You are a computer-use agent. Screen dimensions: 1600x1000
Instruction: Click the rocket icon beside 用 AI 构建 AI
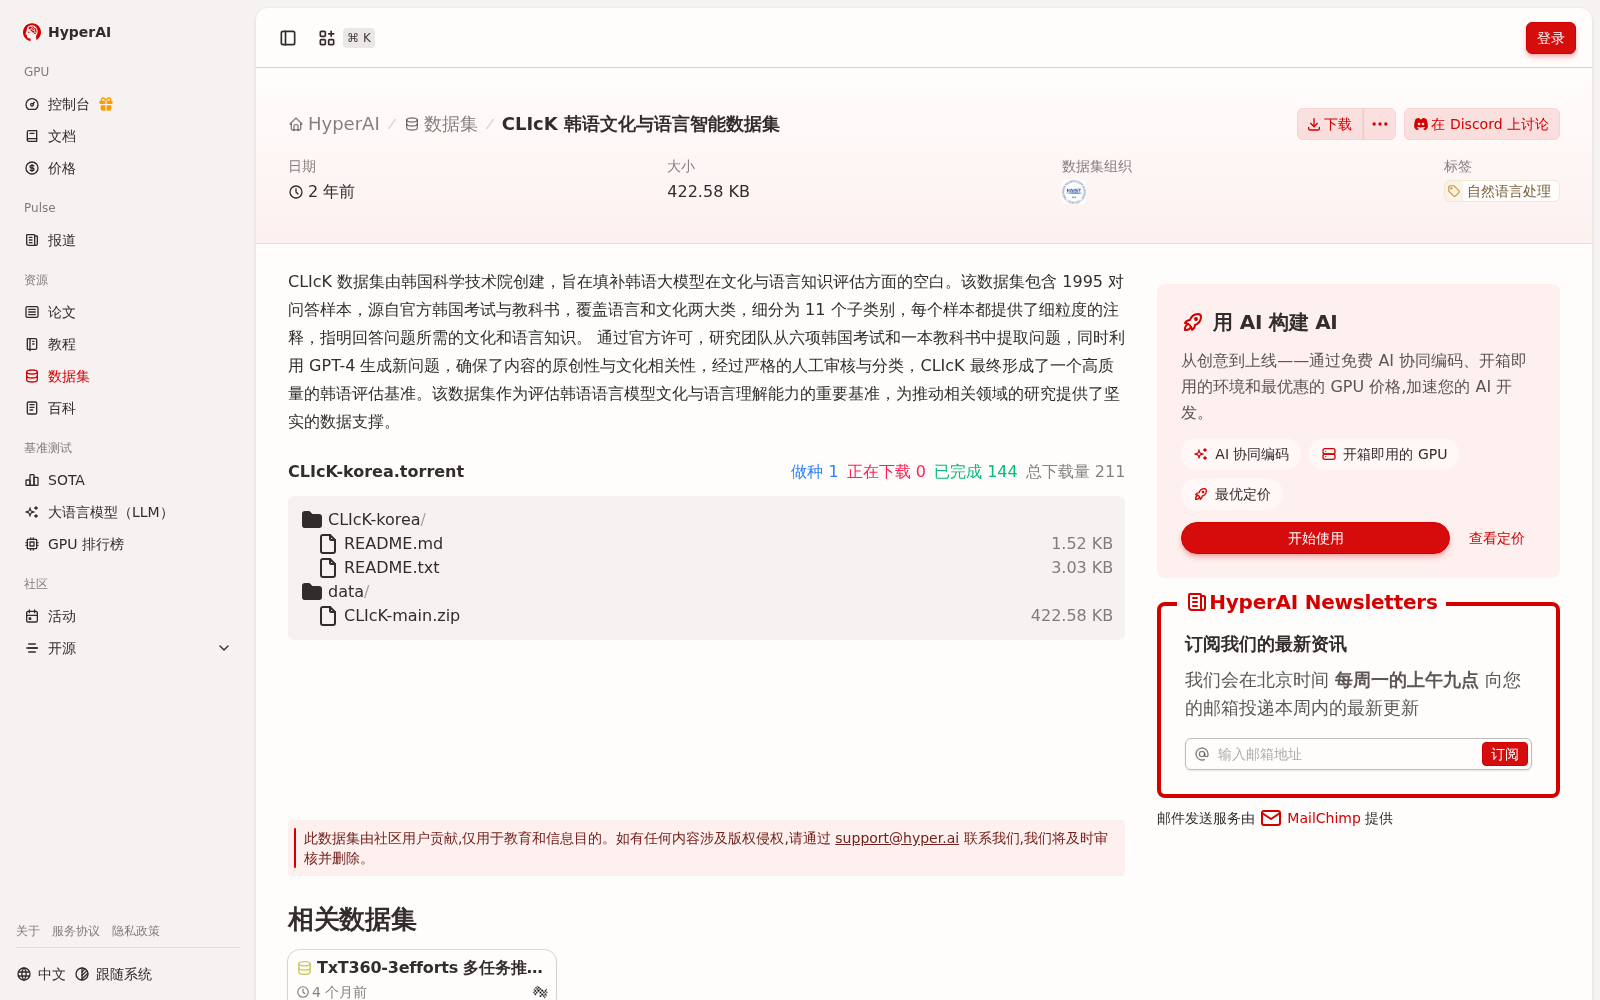(x=1192, y=322)
